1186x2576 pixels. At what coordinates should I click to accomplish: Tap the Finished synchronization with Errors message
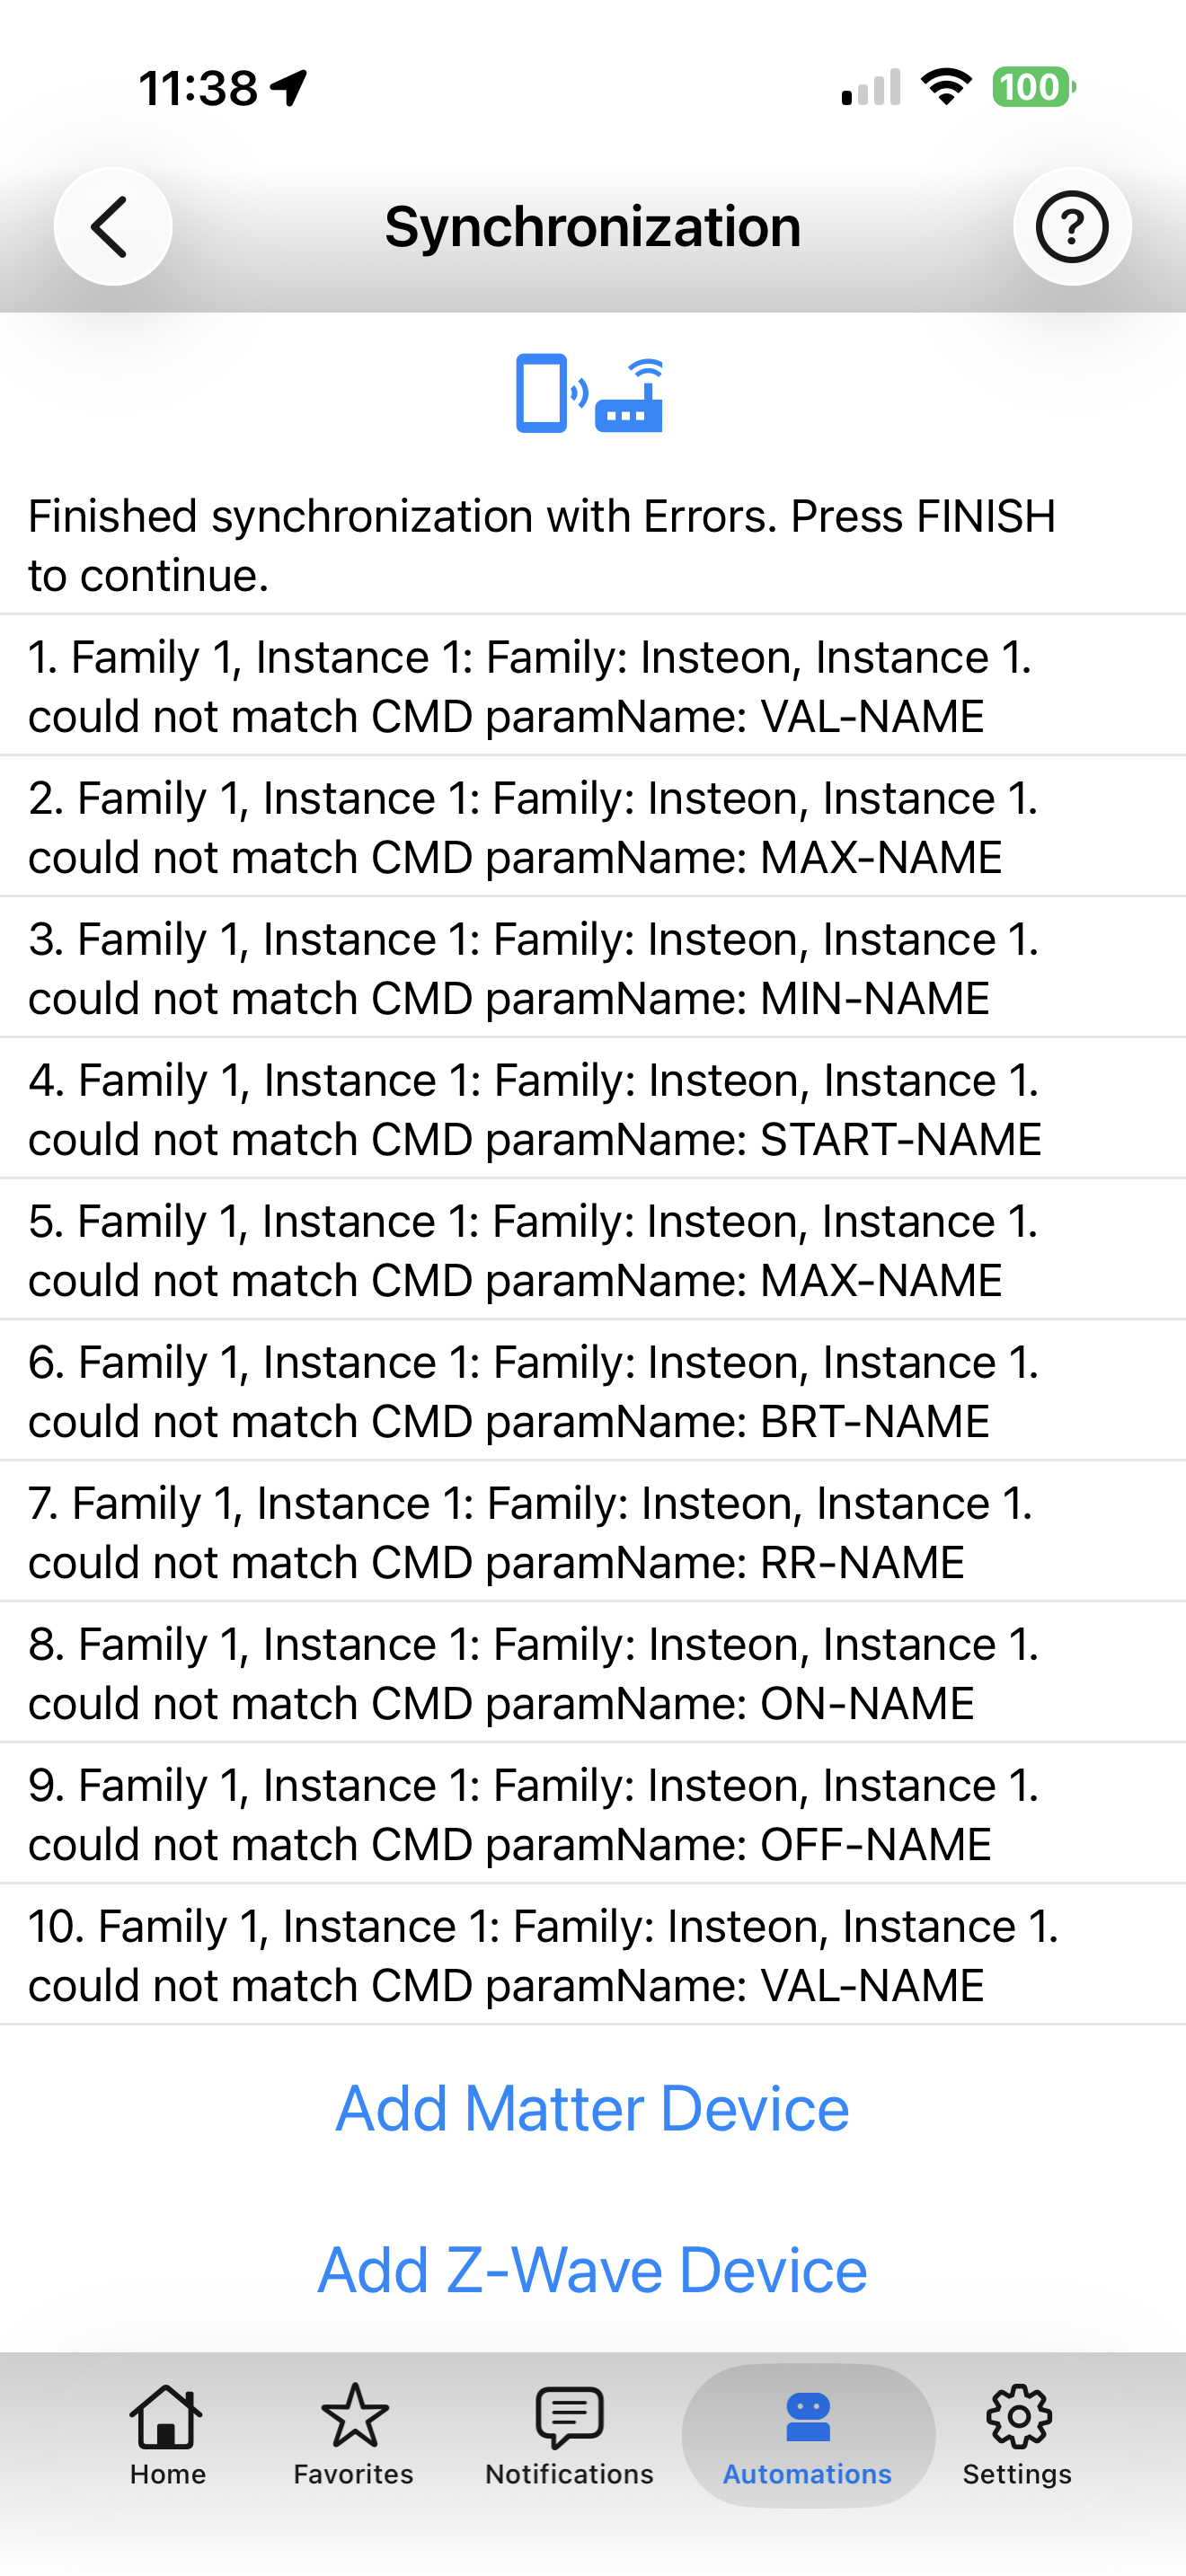542,545
